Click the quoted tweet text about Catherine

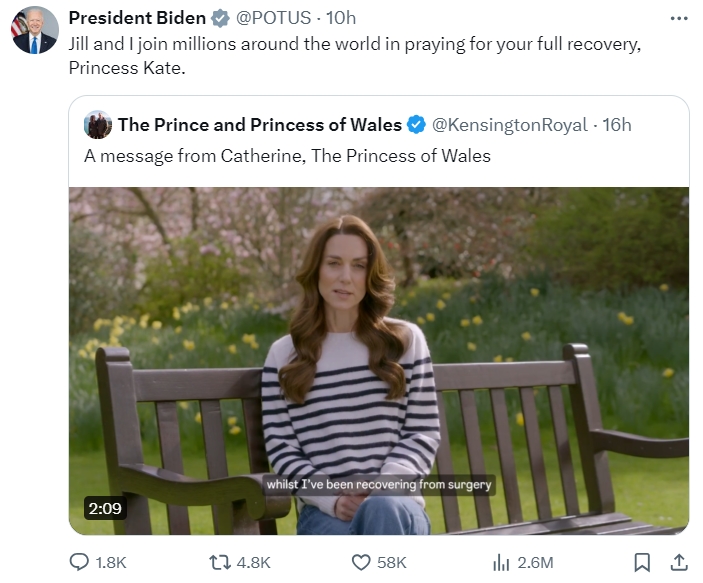coord(287,156)
